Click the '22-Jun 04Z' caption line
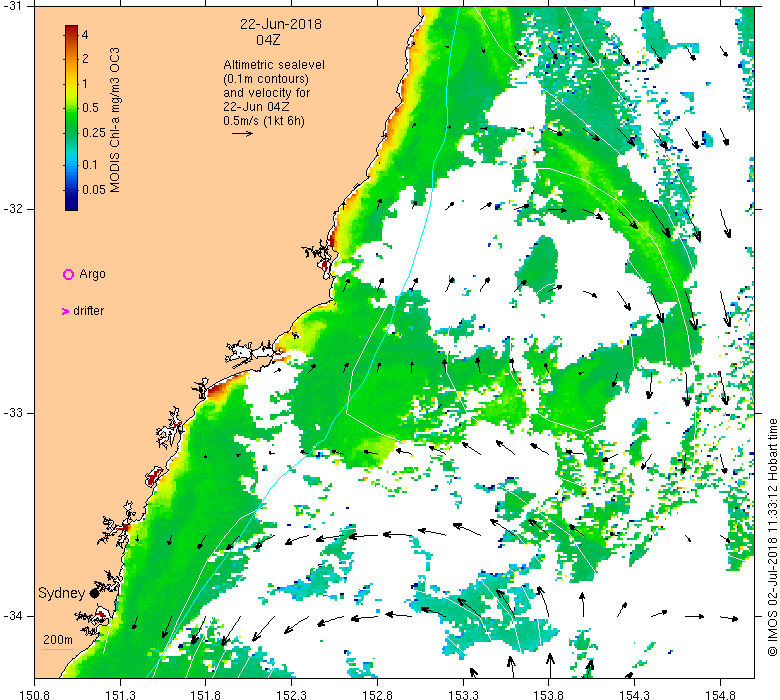780x700 pixels. point(256,106)
